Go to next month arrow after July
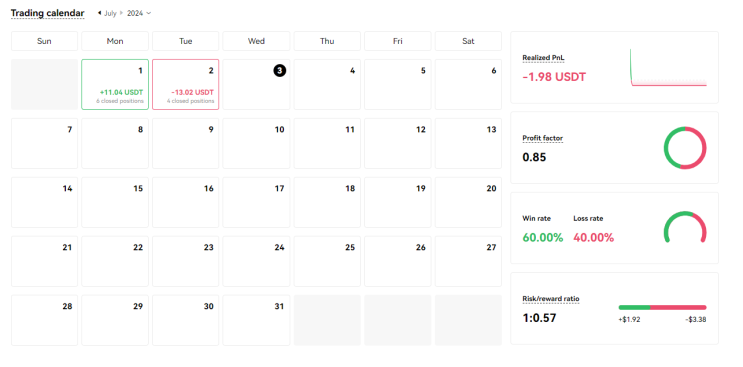The image size is (743, 367). click(121, 13)
